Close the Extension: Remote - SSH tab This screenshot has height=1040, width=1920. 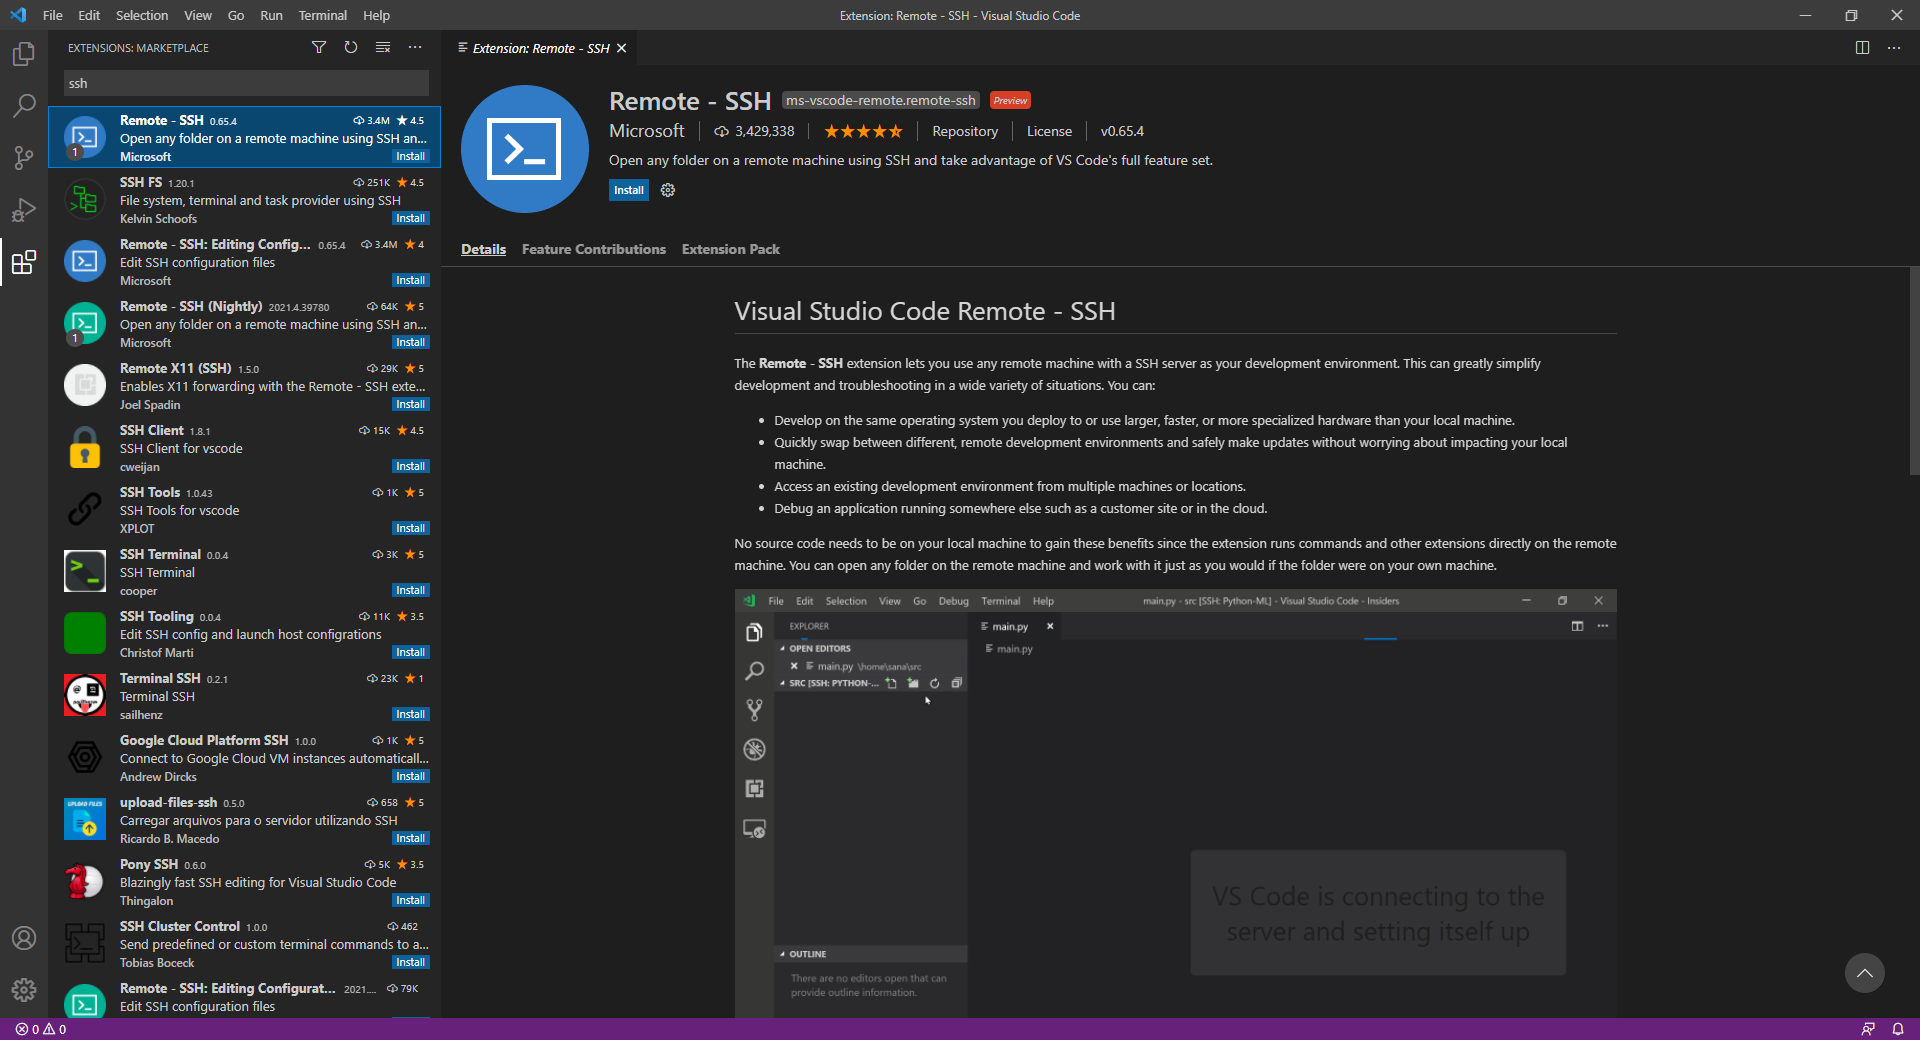(621, 48)
